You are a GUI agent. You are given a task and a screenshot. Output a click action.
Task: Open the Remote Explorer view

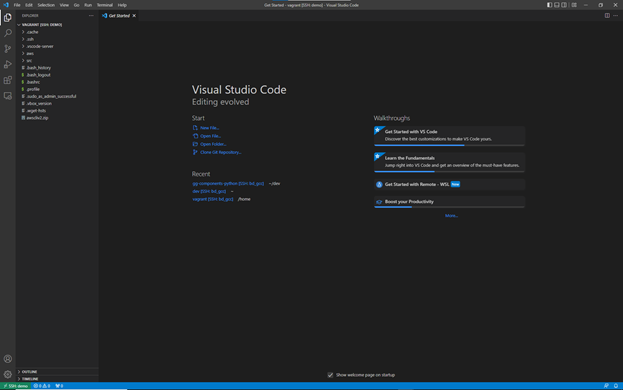pyautogui.click(x=8, y=96)
